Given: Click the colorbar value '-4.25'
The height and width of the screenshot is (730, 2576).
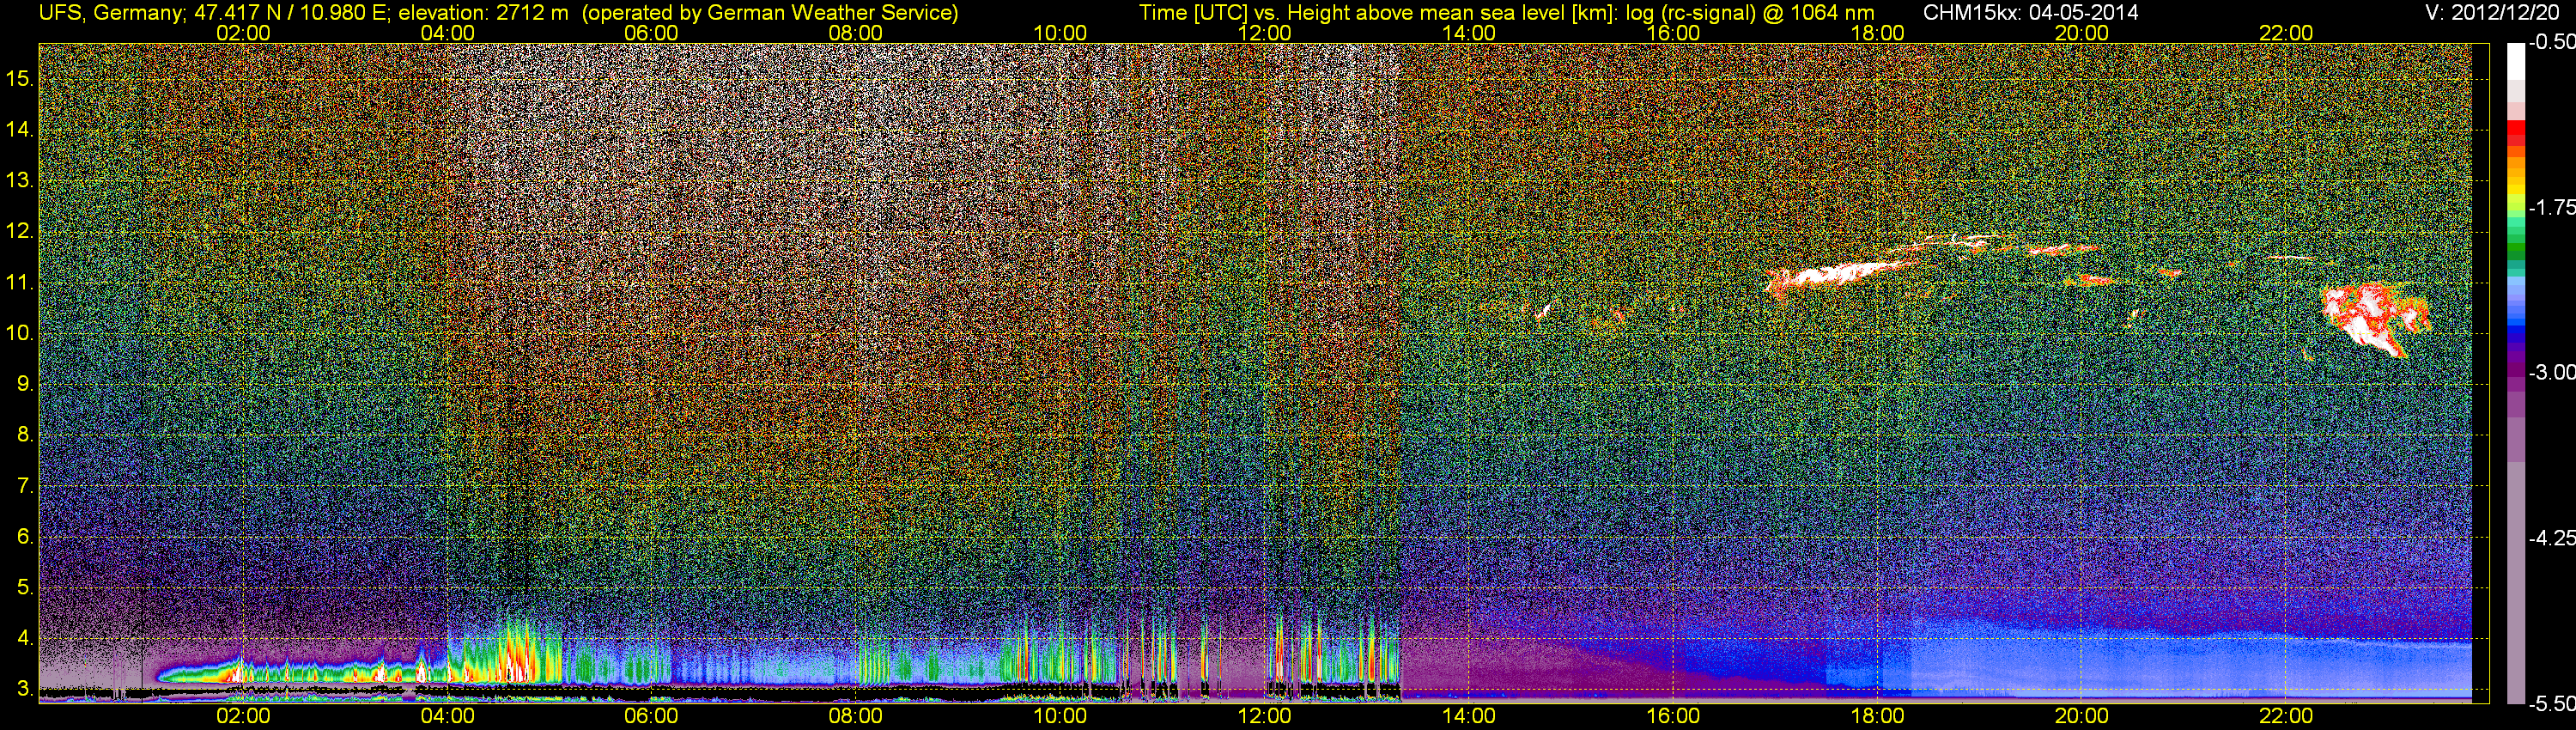Looking at the screenshot, I should tap(2551, 537).
